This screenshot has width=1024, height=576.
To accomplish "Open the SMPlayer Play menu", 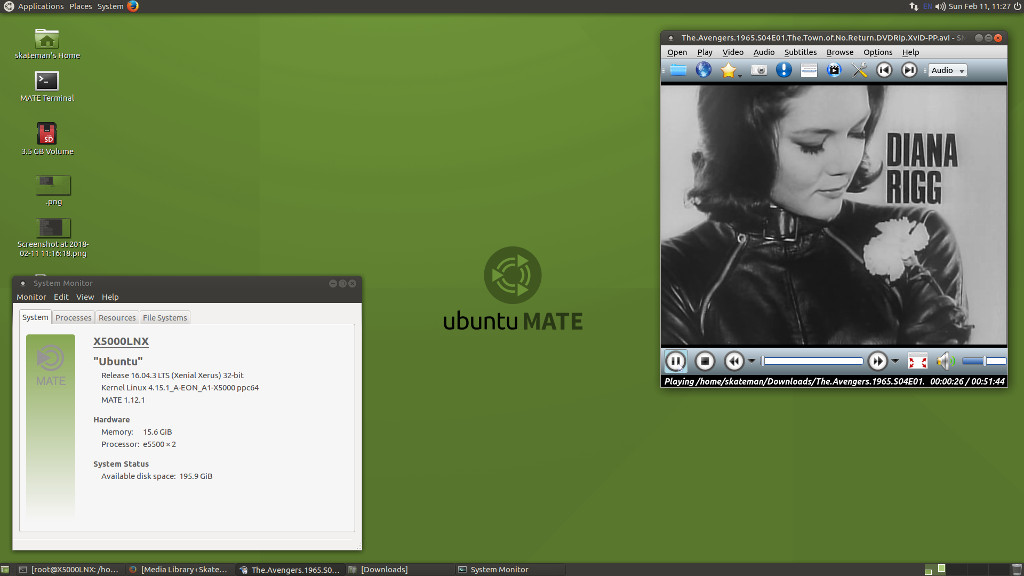I will click(705, 52).
